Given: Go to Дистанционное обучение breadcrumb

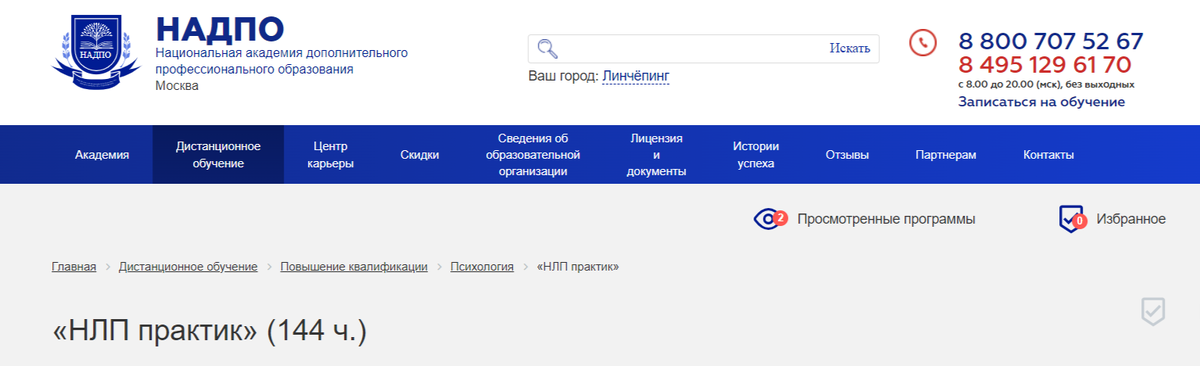Looking at the screenshot, I should click(188, 267).
